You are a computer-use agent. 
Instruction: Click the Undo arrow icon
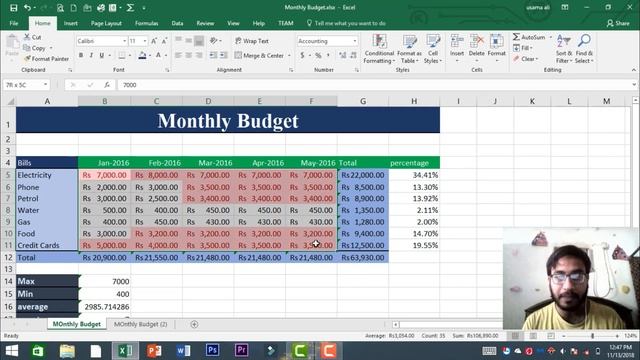click(27, 8)
